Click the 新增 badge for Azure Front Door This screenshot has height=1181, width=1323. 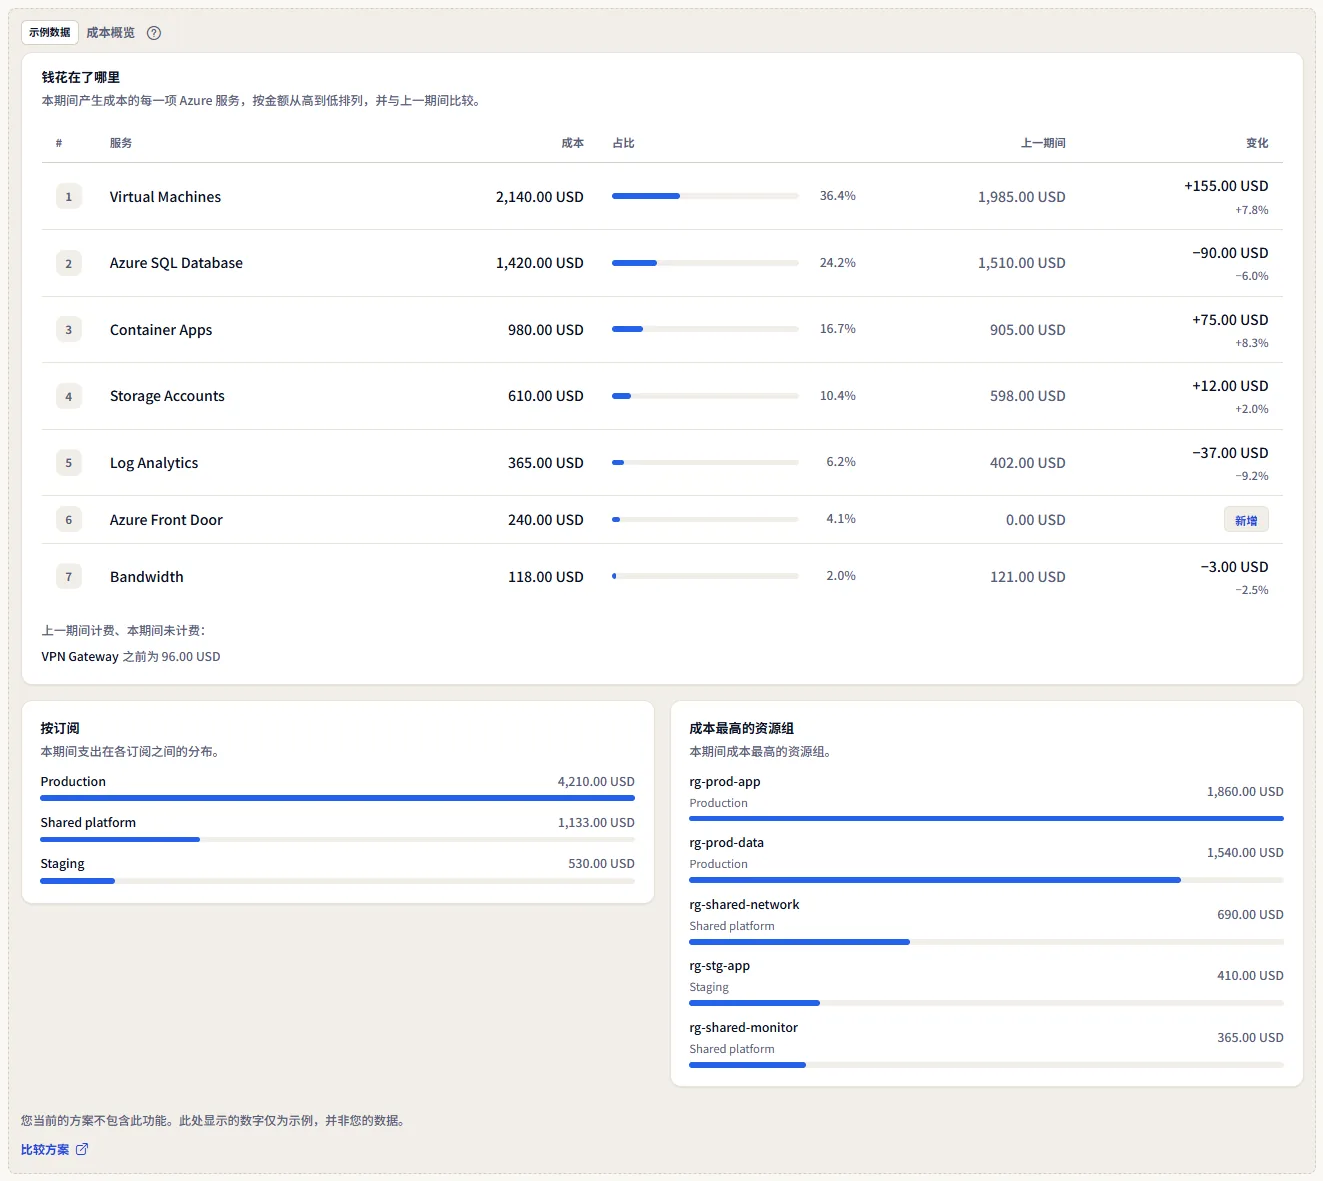(x=1246, y=520)
